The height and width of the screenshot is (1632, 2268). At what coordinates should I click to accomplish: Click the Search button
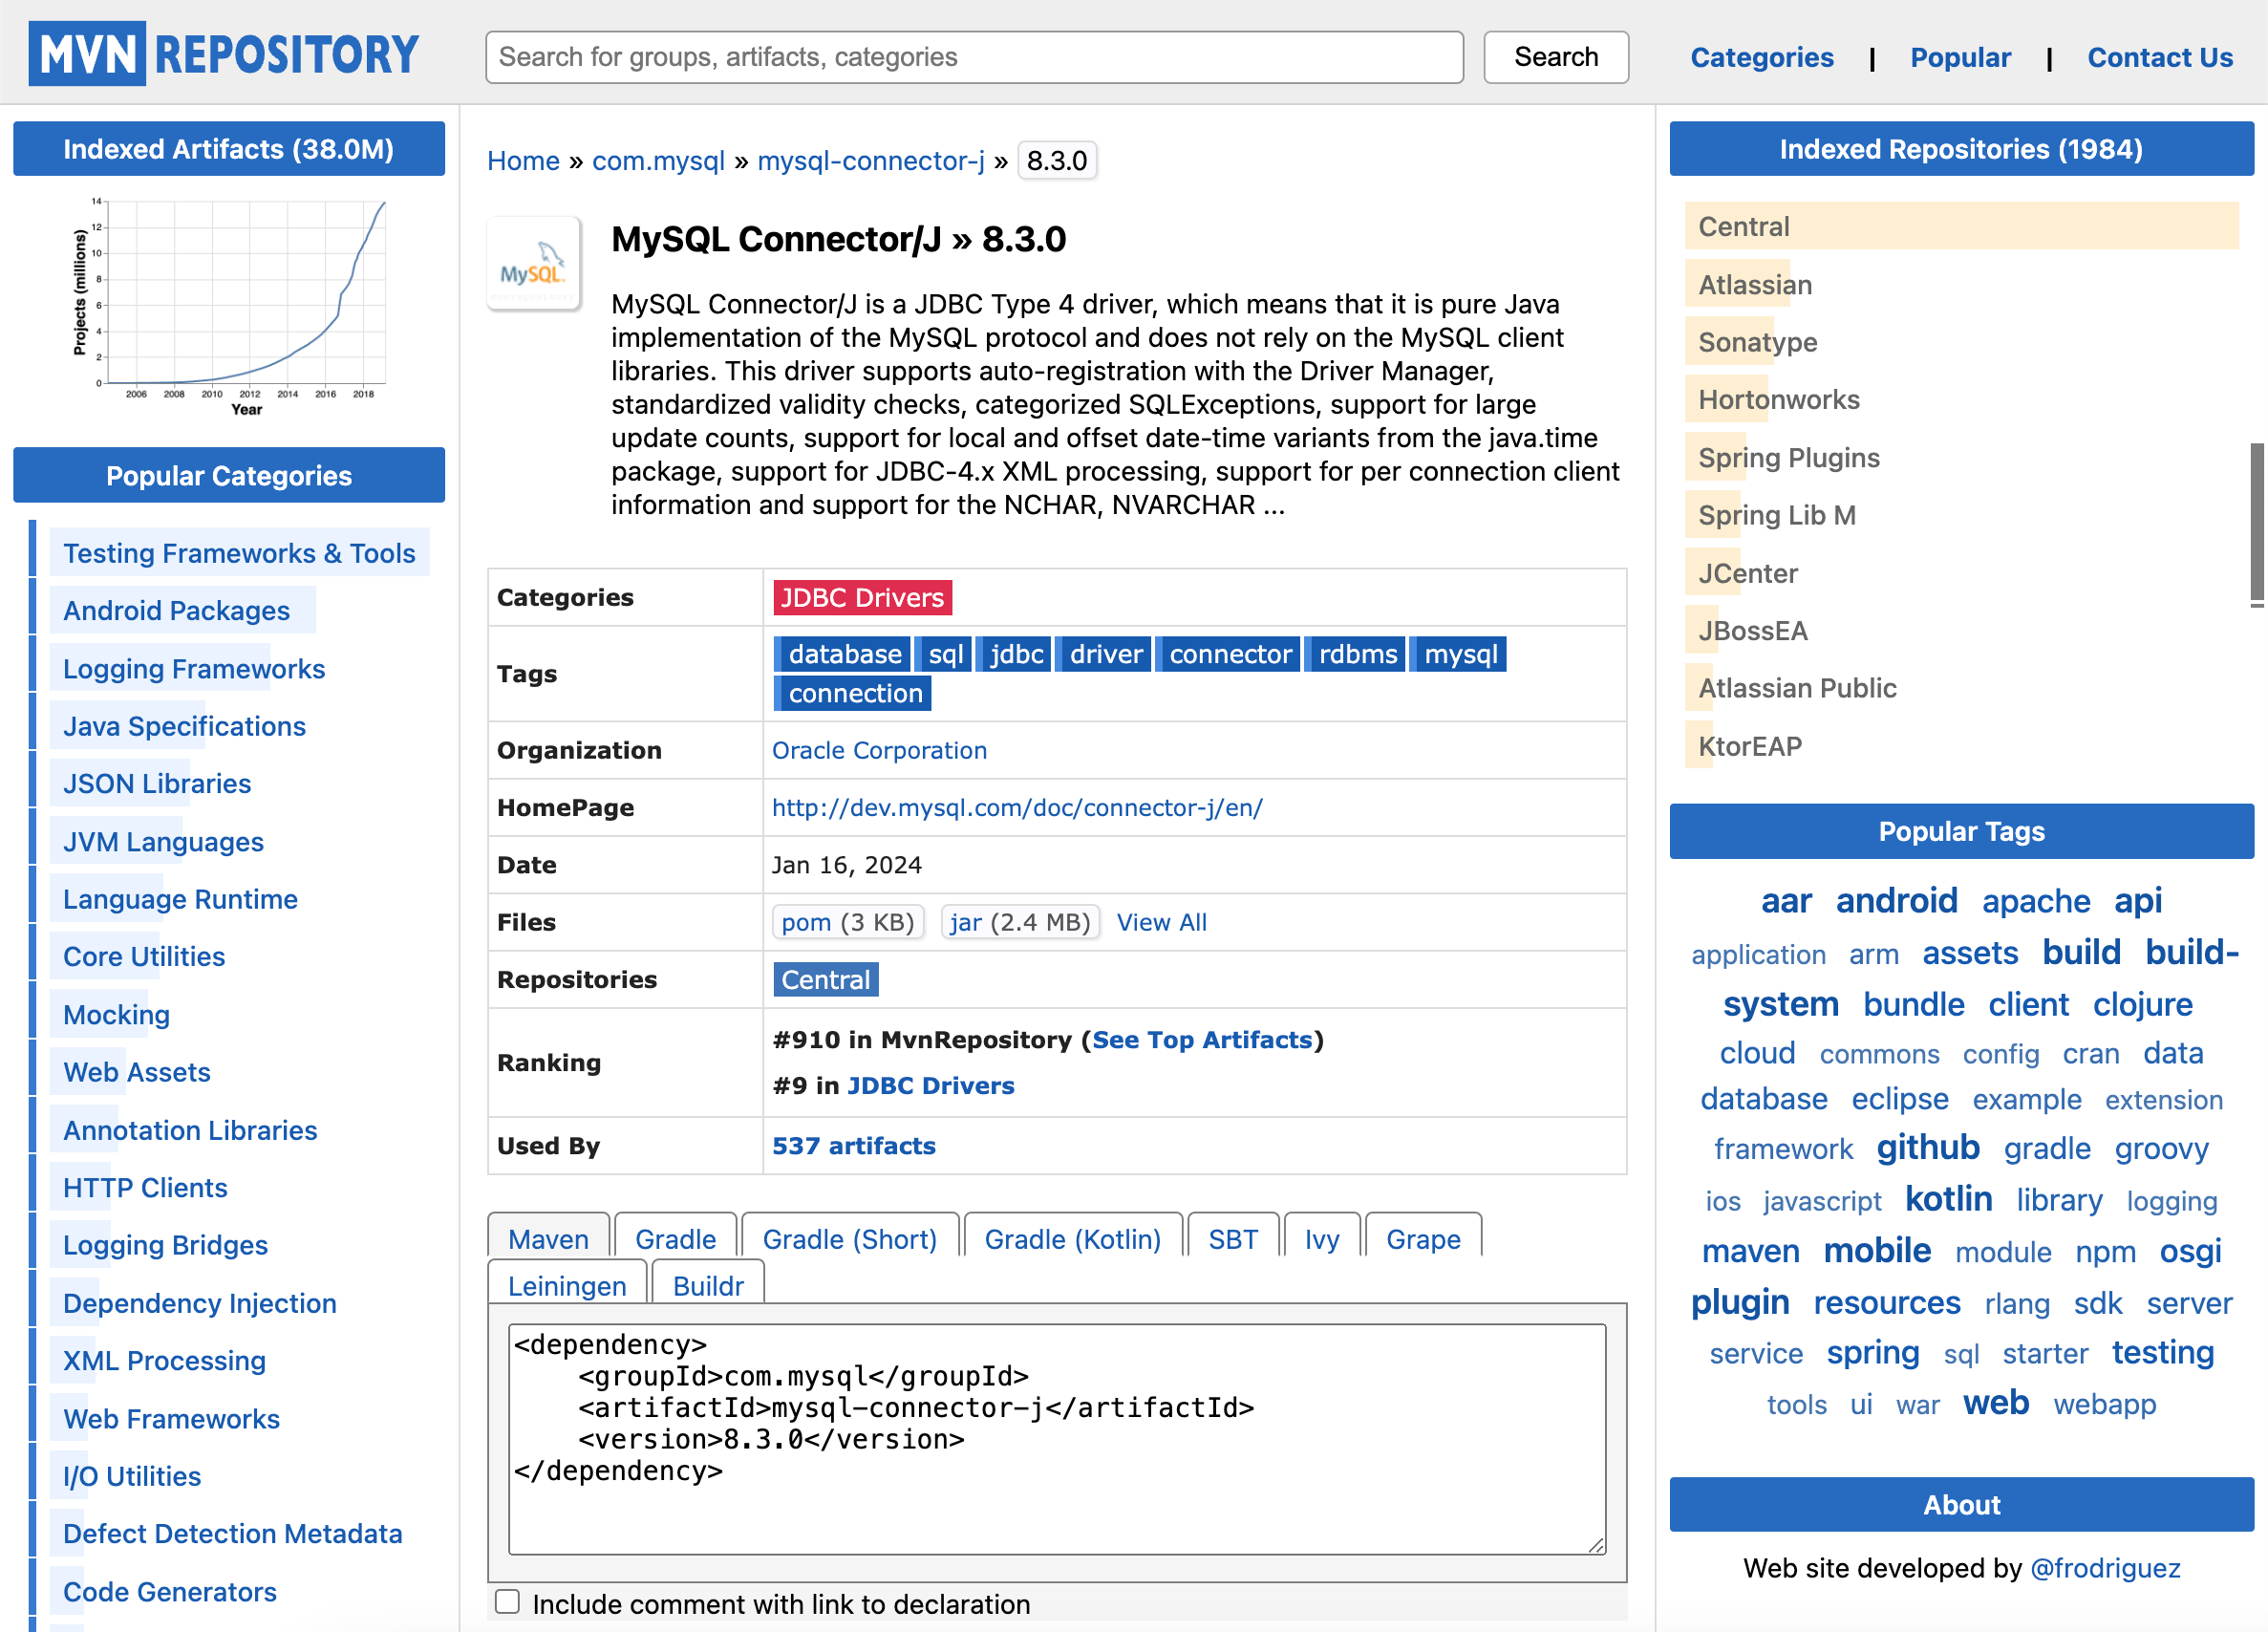[1555, 57]
